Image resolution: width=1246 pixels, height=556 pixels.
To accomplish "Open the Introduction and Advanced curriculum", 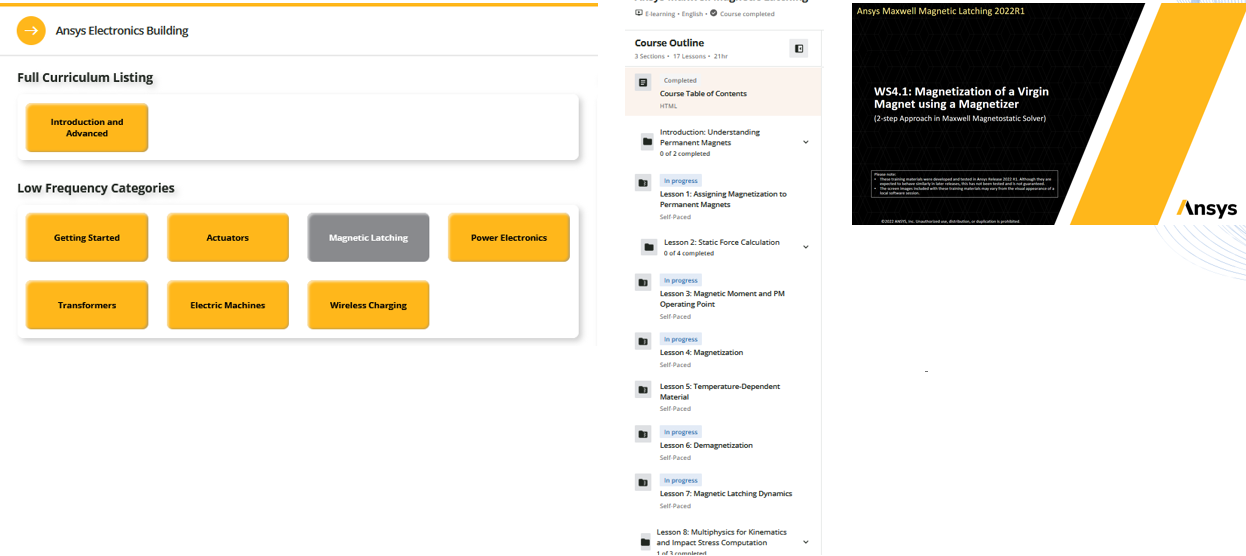I will click(x=87, y=128).
